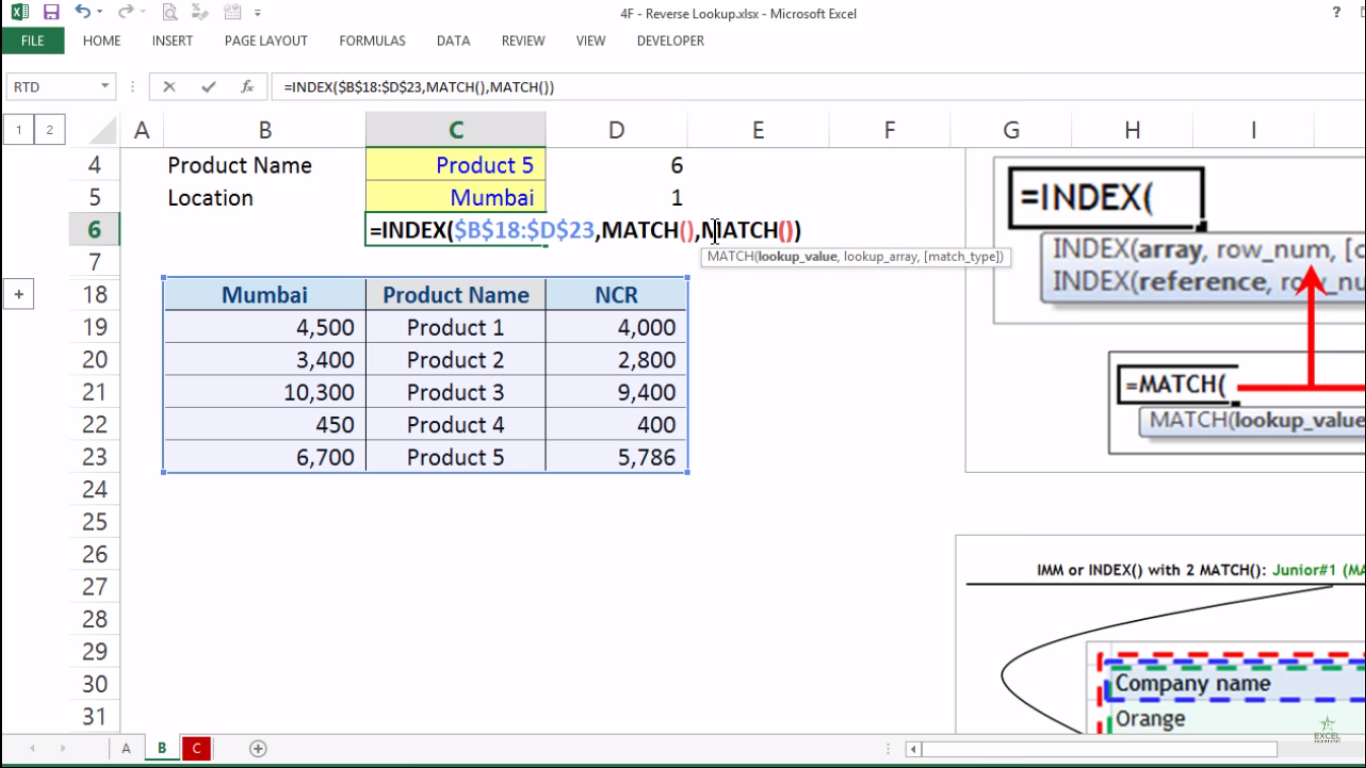Open the FORMULAS ribbon tab

(x=372, y=41)
